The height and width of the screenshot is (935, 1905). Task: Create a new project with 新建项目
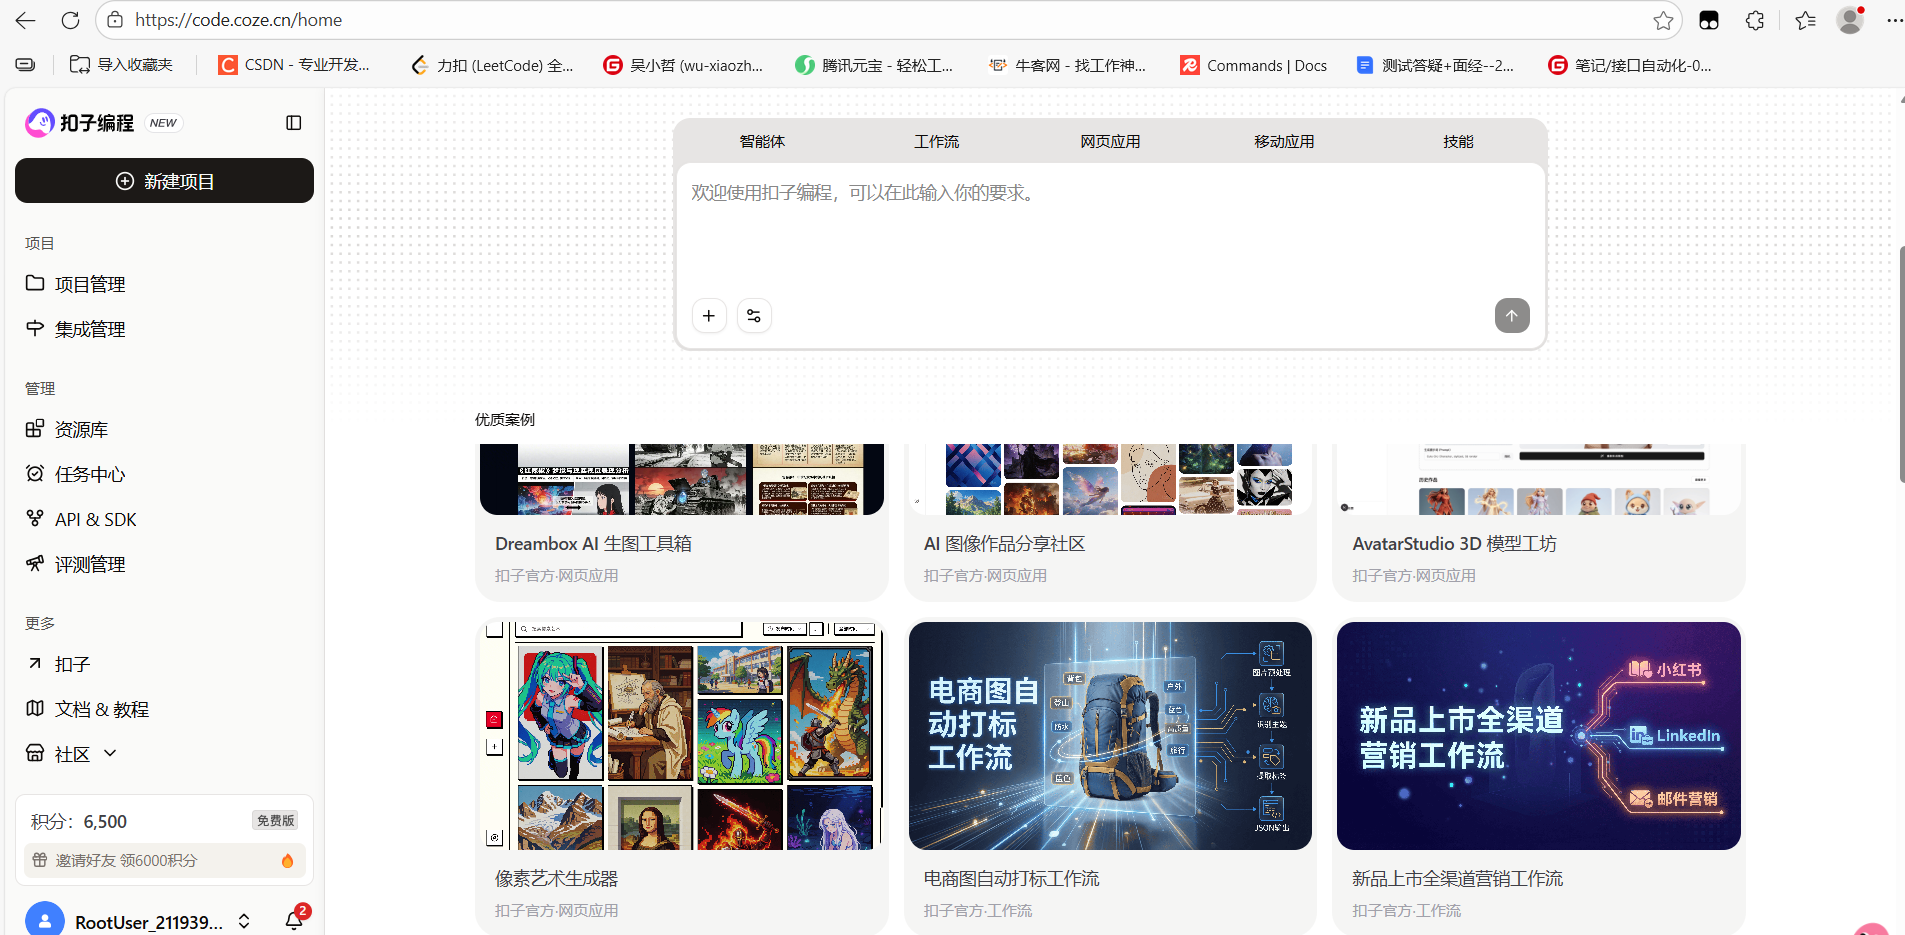coord(164,181)
